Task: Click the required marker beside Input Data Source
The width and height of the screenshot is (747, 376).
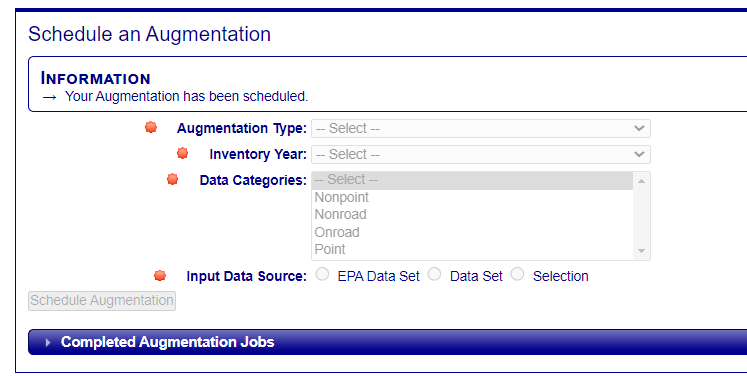Action: pos(160,275)
